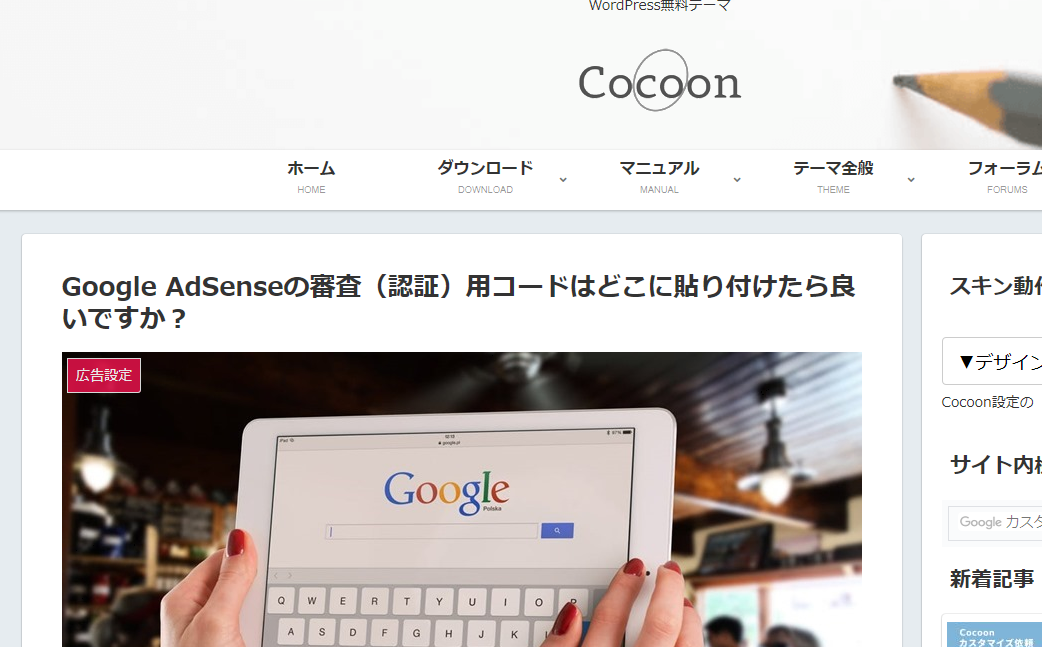The image size is (1042, 647).
Task: Click the Google AdSense article title
Action: (459, 302)
